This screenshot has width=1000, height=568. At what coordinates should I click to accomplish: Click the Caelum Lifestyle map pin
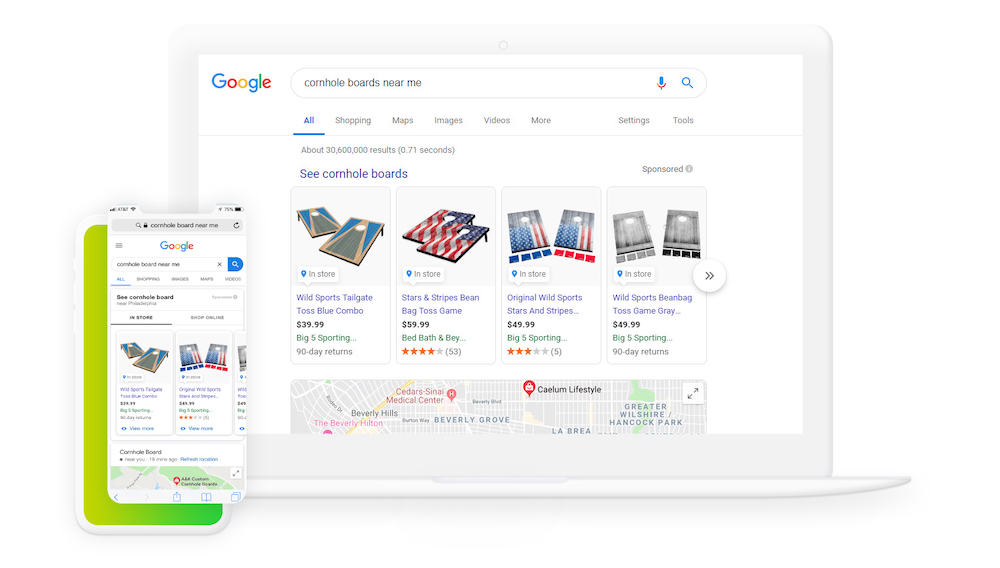pos(529,388)
